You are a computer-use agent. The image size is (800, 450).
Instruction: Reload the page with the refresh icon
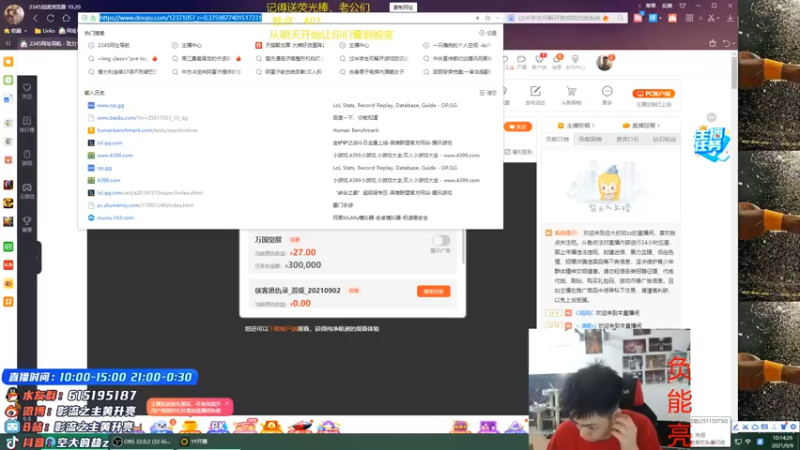point(51,18)
